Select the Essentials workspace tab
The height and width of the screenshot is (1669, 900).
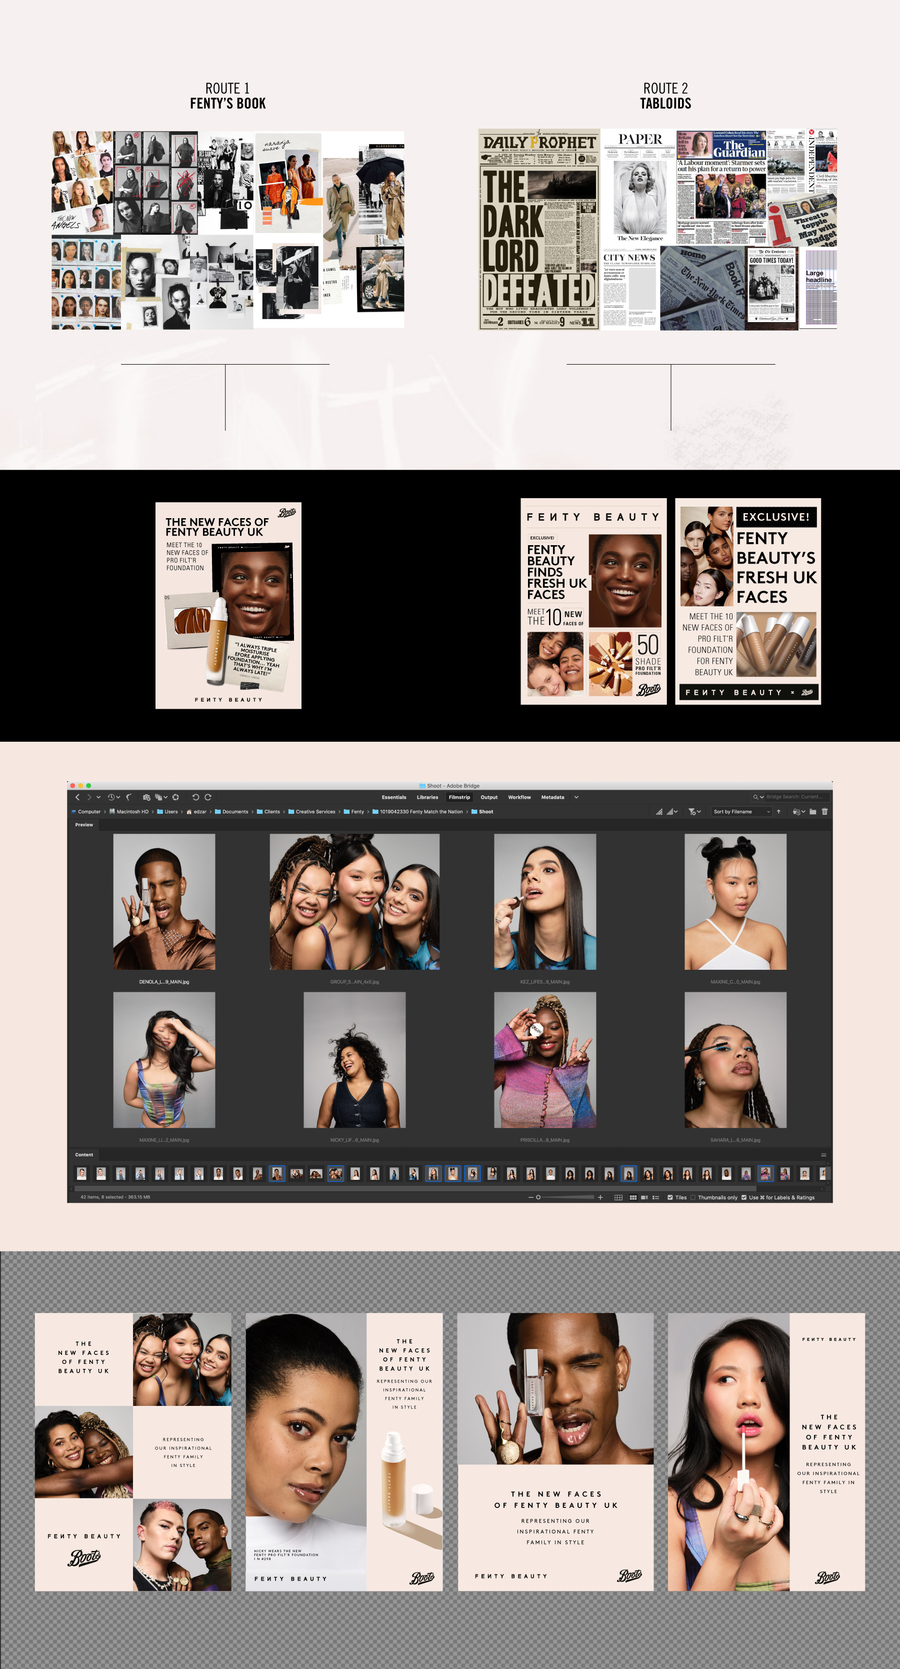coord(394,797)
